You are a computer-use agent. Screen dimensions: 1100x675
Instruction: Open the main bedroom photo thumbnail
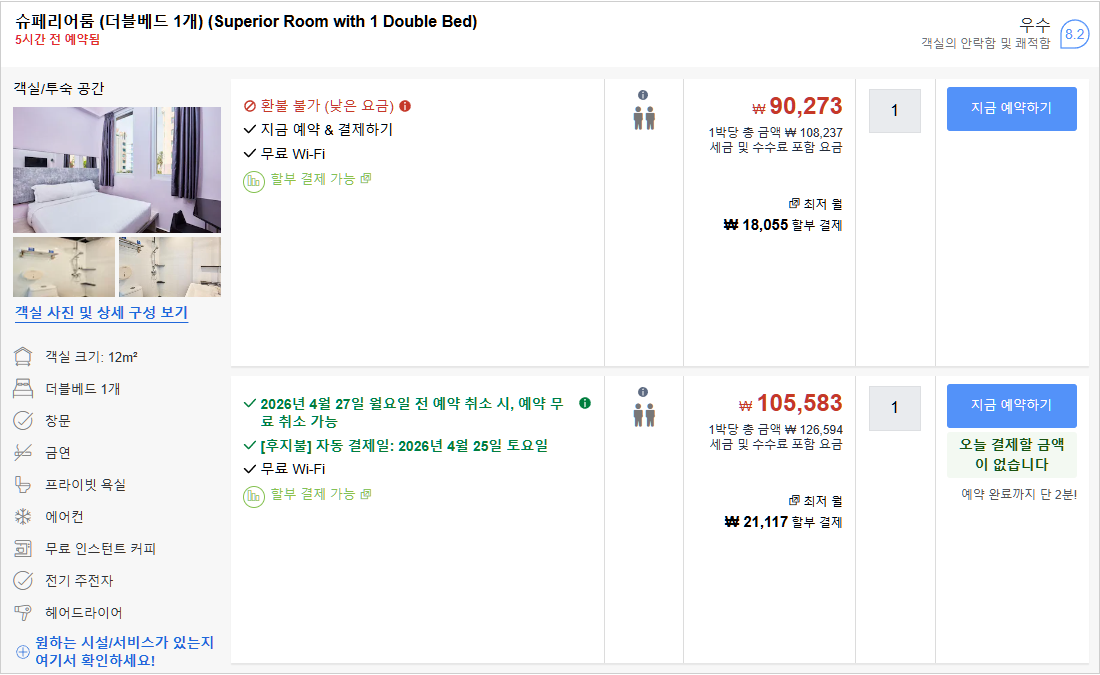click(117, 170)
